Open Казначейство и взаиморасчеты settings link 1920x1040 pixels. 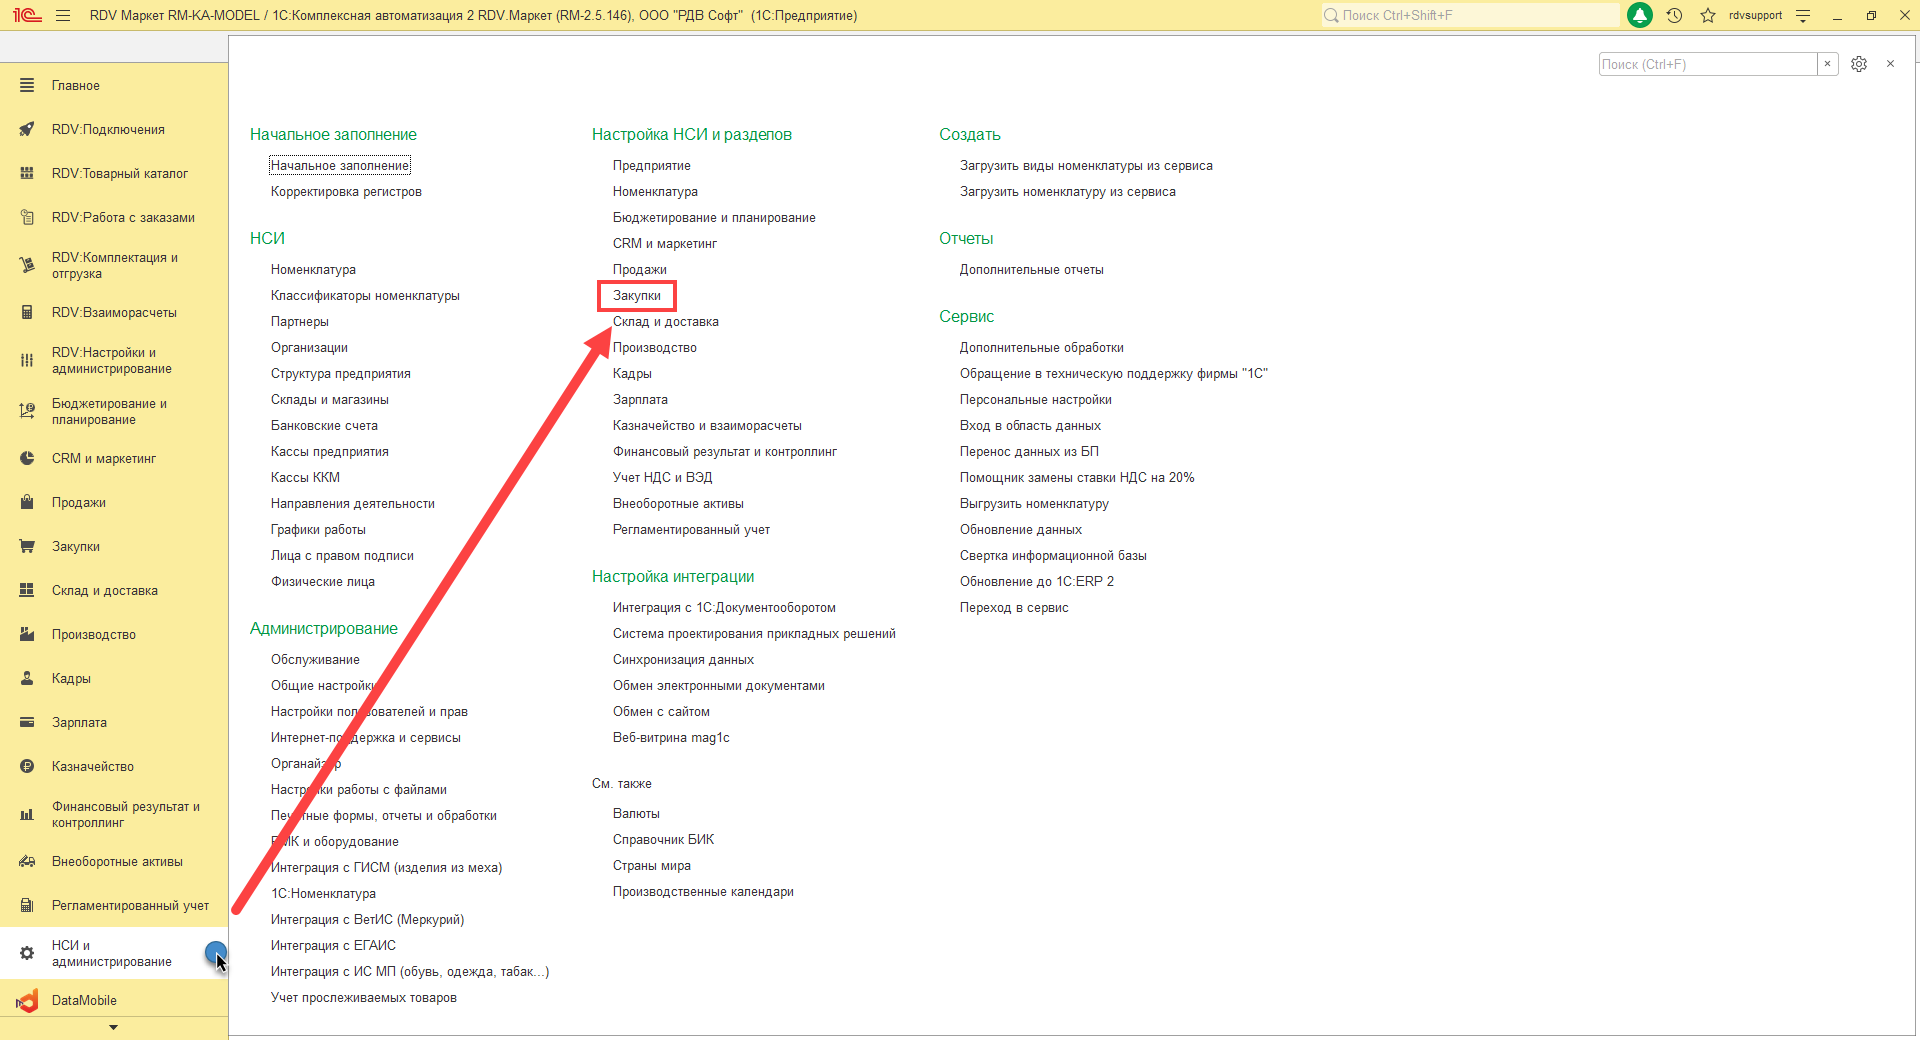pos(707,426)
